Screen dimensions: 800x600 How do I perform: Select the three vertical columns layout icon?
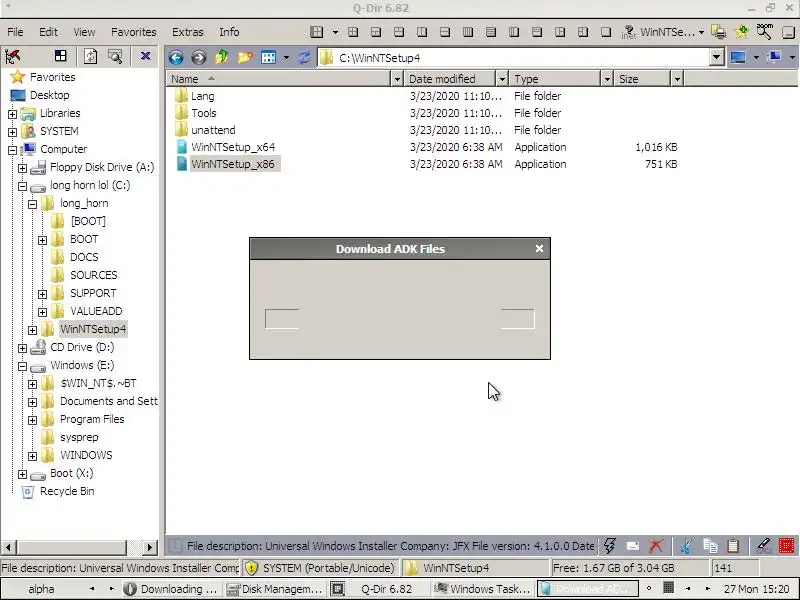468,32
